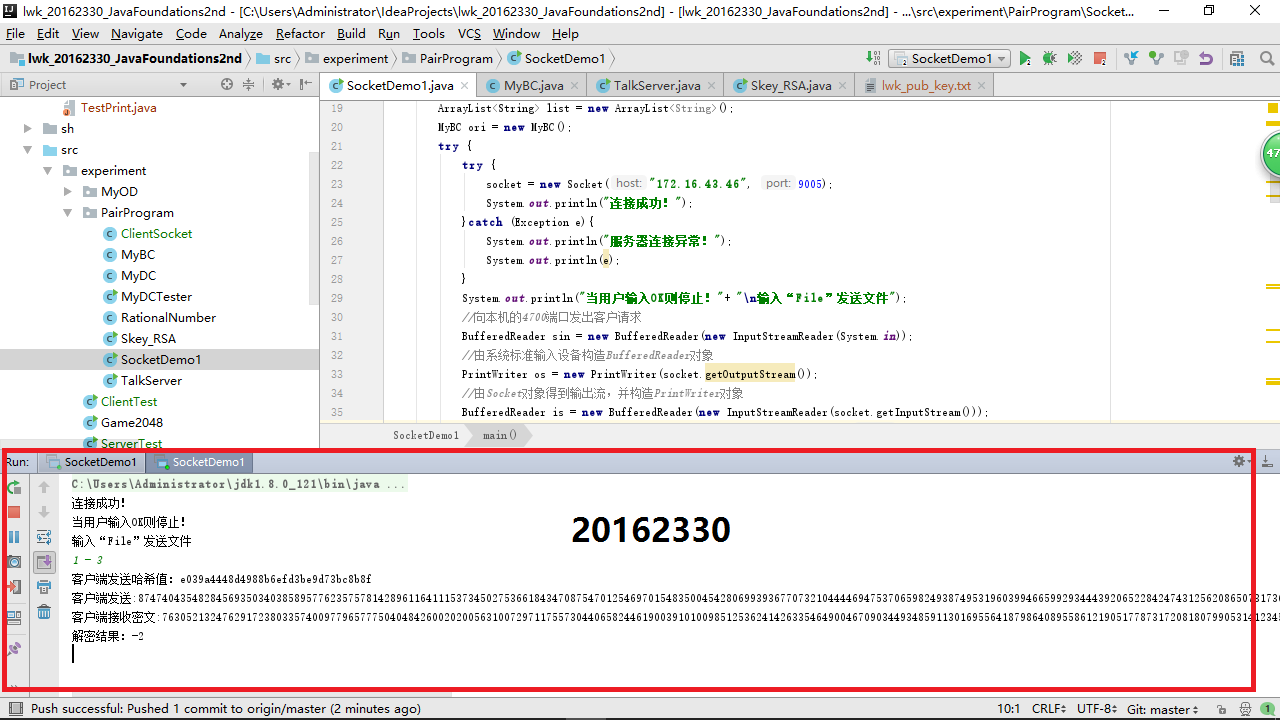The height and width of the screenshot is (720, 1280).
Task: Click the main() breadcrumb below the editor
Action: [x=500, y=435]
